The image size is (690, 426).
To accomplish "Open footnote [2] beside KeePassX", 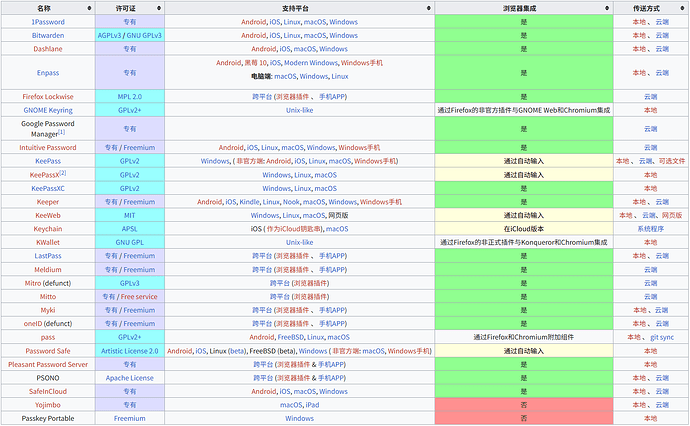I will click(63, 173).
